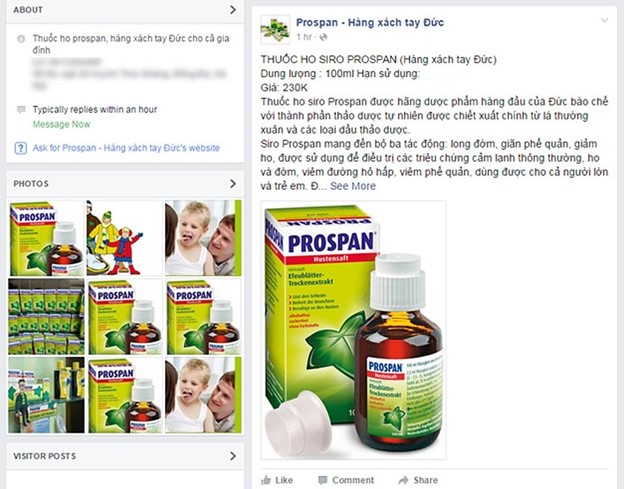624x489 pixels.
Task: Click the Comment speech bubble icon
Action: (x=323, y=480)
